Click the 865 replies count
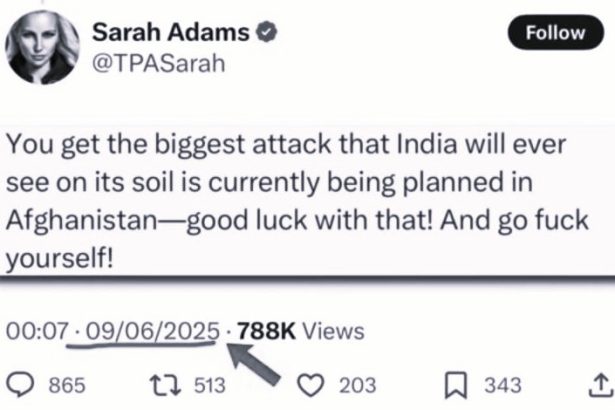Viewport: 615px width, 410px height. click(x=67, y=385)
